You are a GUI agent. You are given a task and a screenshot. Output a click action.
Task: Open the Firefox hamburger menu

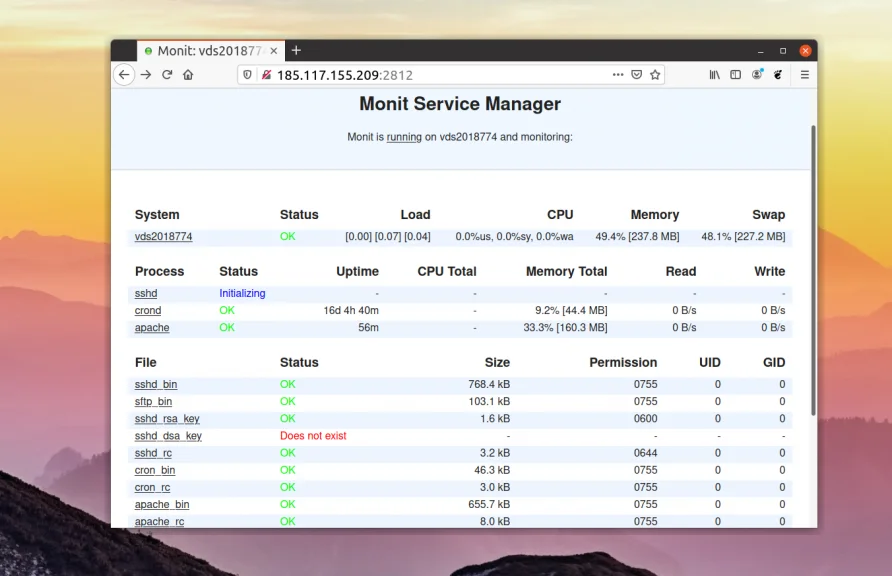point(804,75)
